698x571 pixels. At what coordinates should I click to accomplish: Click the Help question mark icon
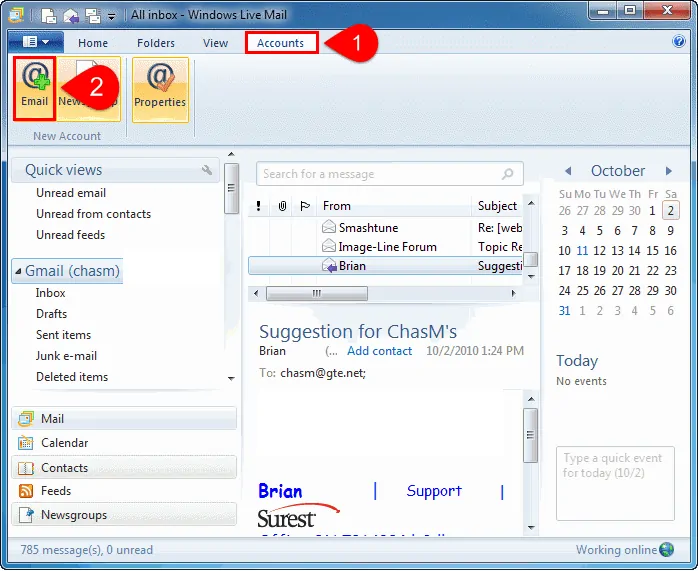[679, 42]
